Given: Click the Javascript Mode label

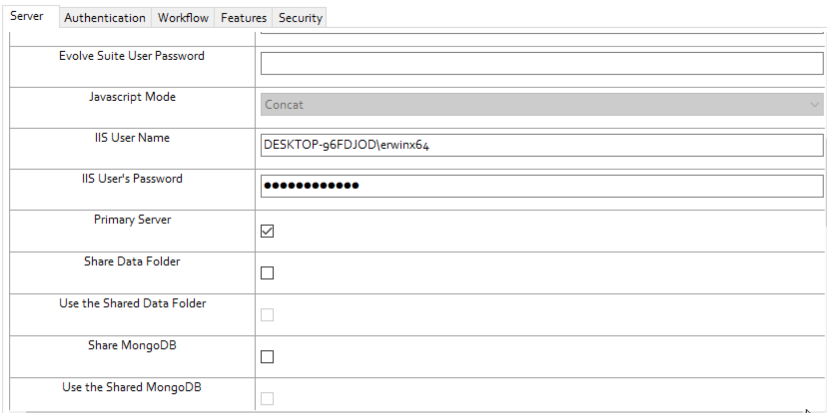Looking at the screenshot, I should pyautogui.click(x=132, y=97).
